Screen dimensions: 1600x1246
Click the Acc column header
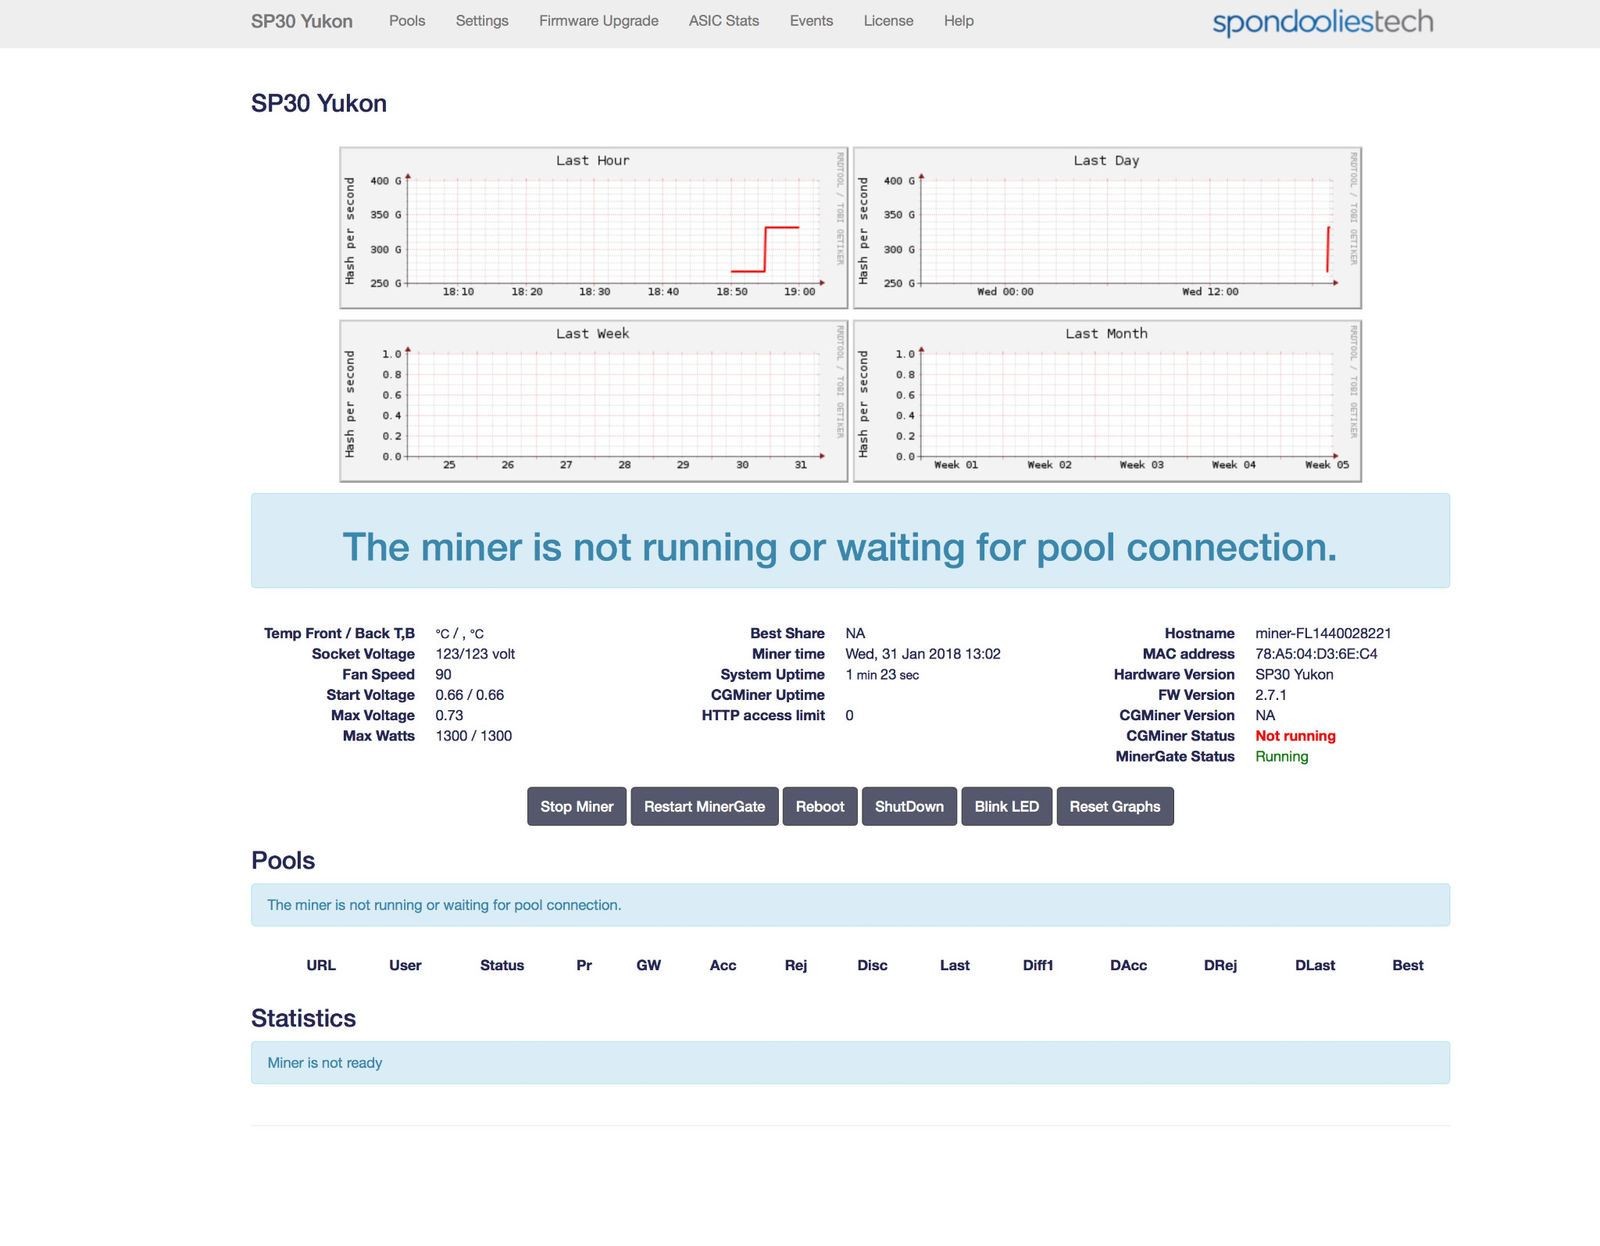click(x=723, y=965)
